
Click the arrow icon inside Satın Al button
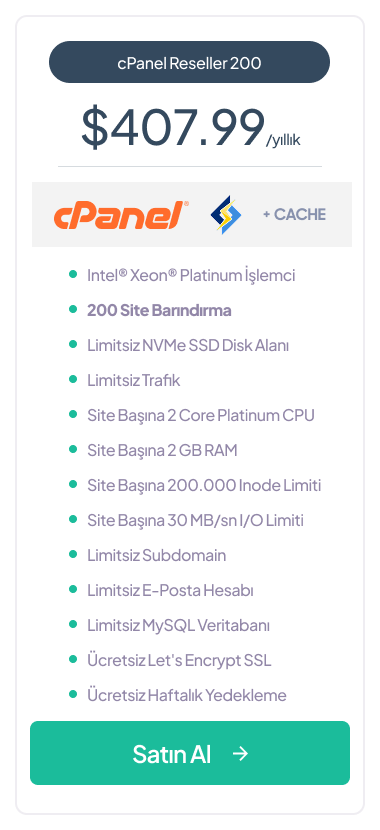[240, 753]
